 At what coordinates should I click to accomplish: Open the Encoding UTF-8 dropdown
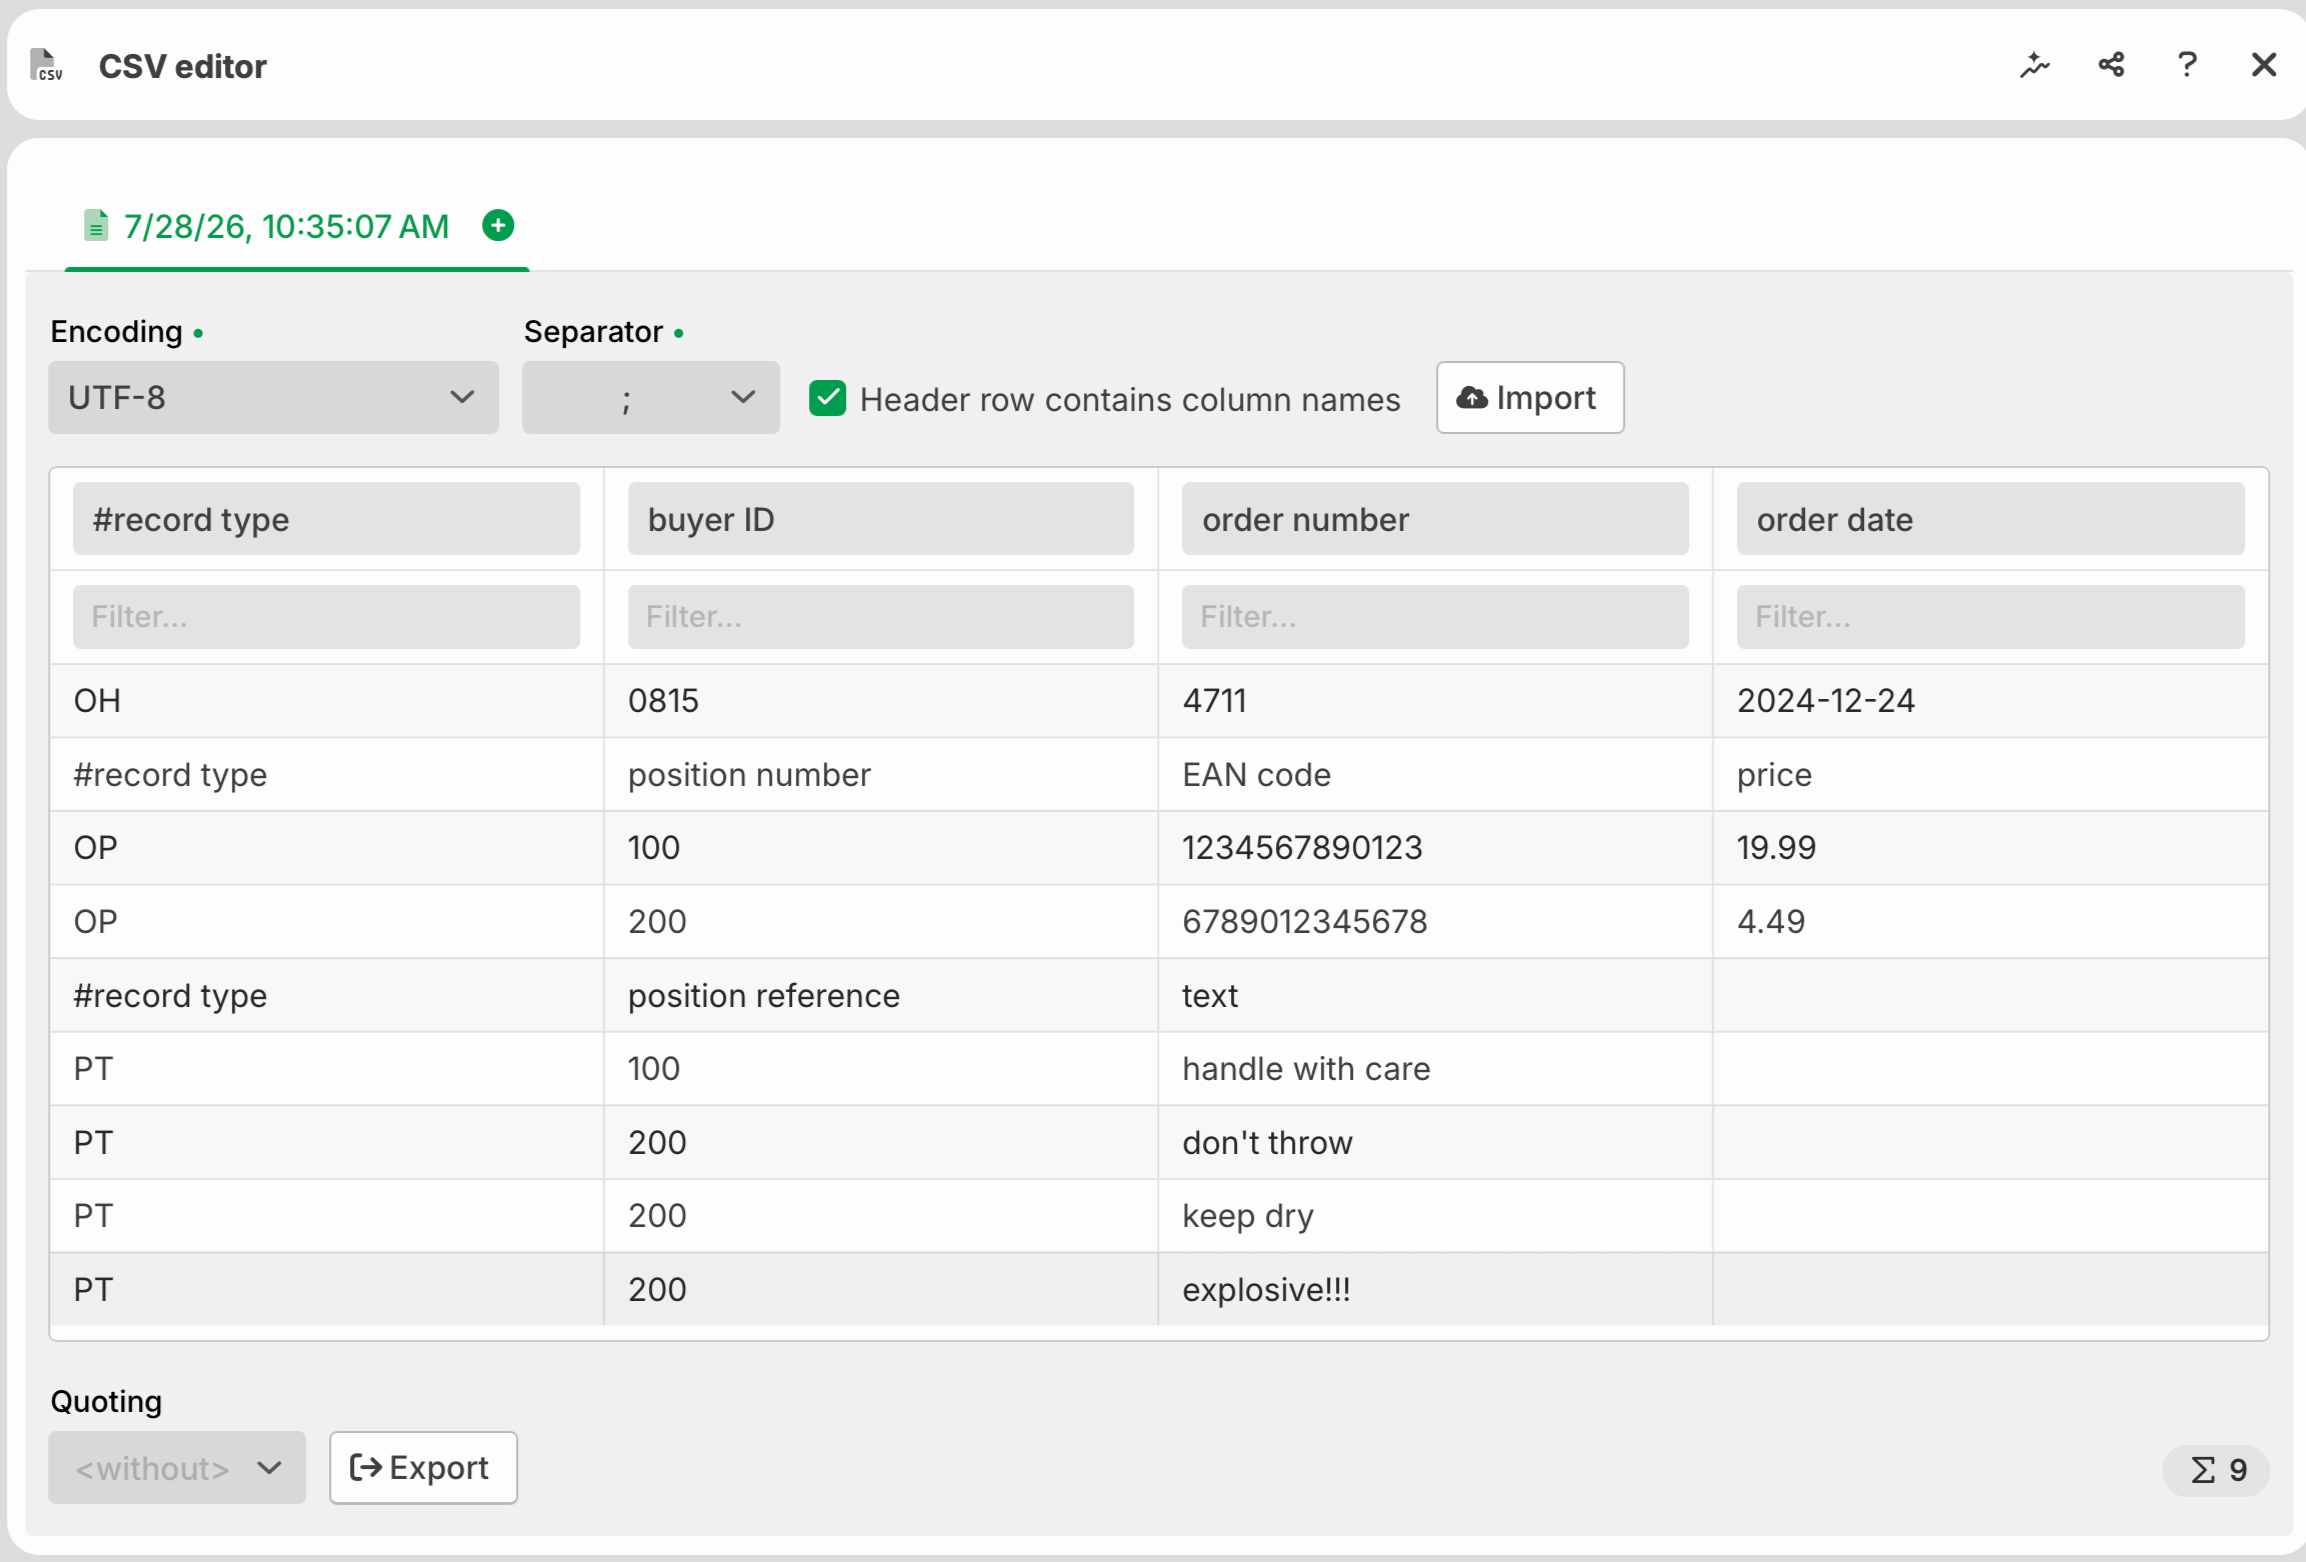(x=273, y=398)
